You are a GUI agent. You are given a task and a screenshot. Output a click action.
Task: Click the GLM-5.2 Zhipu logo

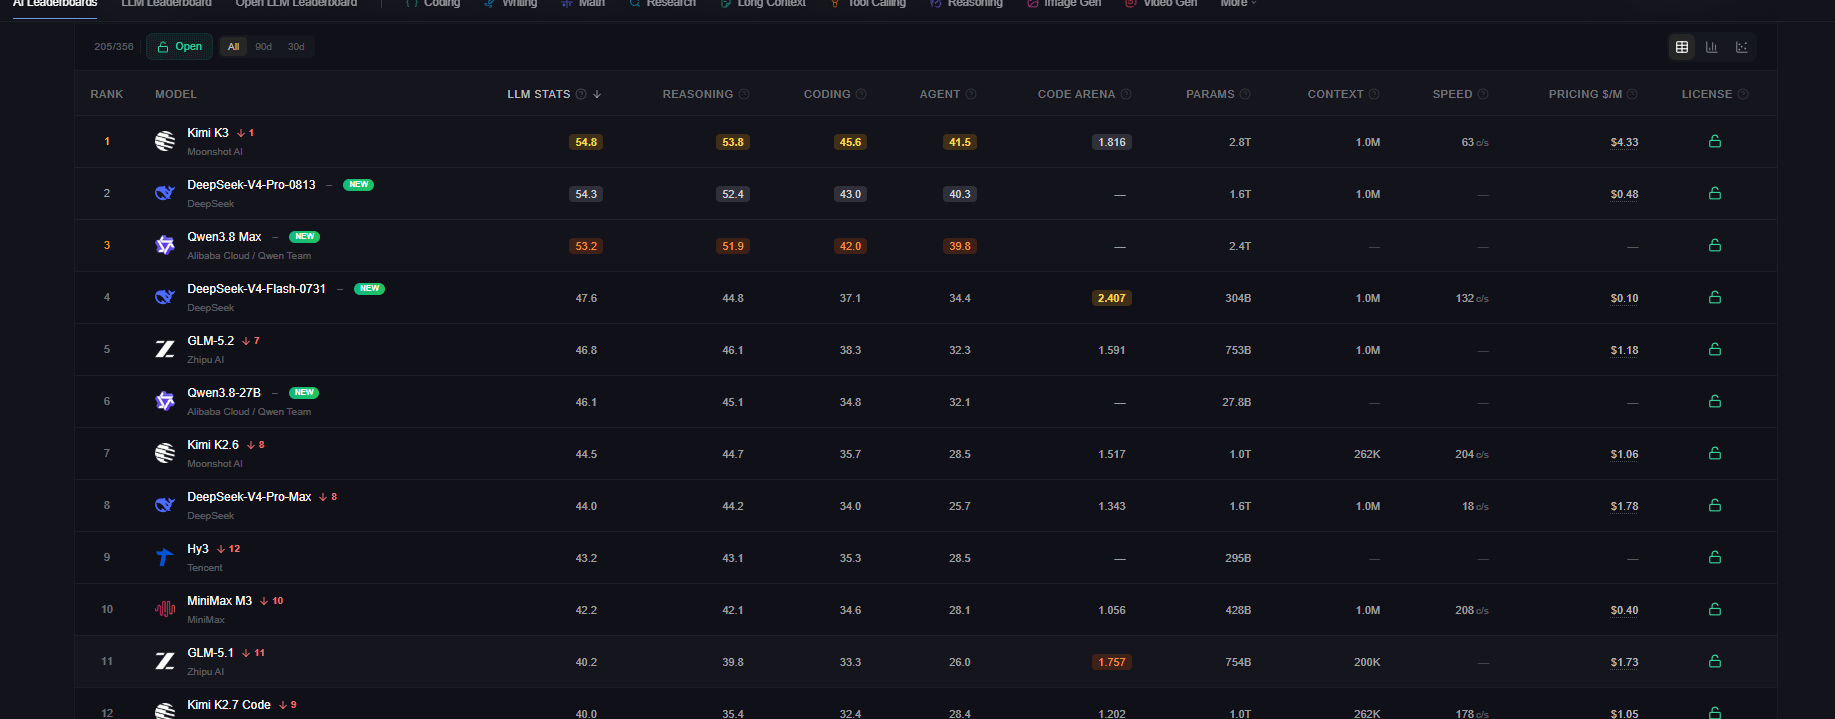tap(165, 349)
